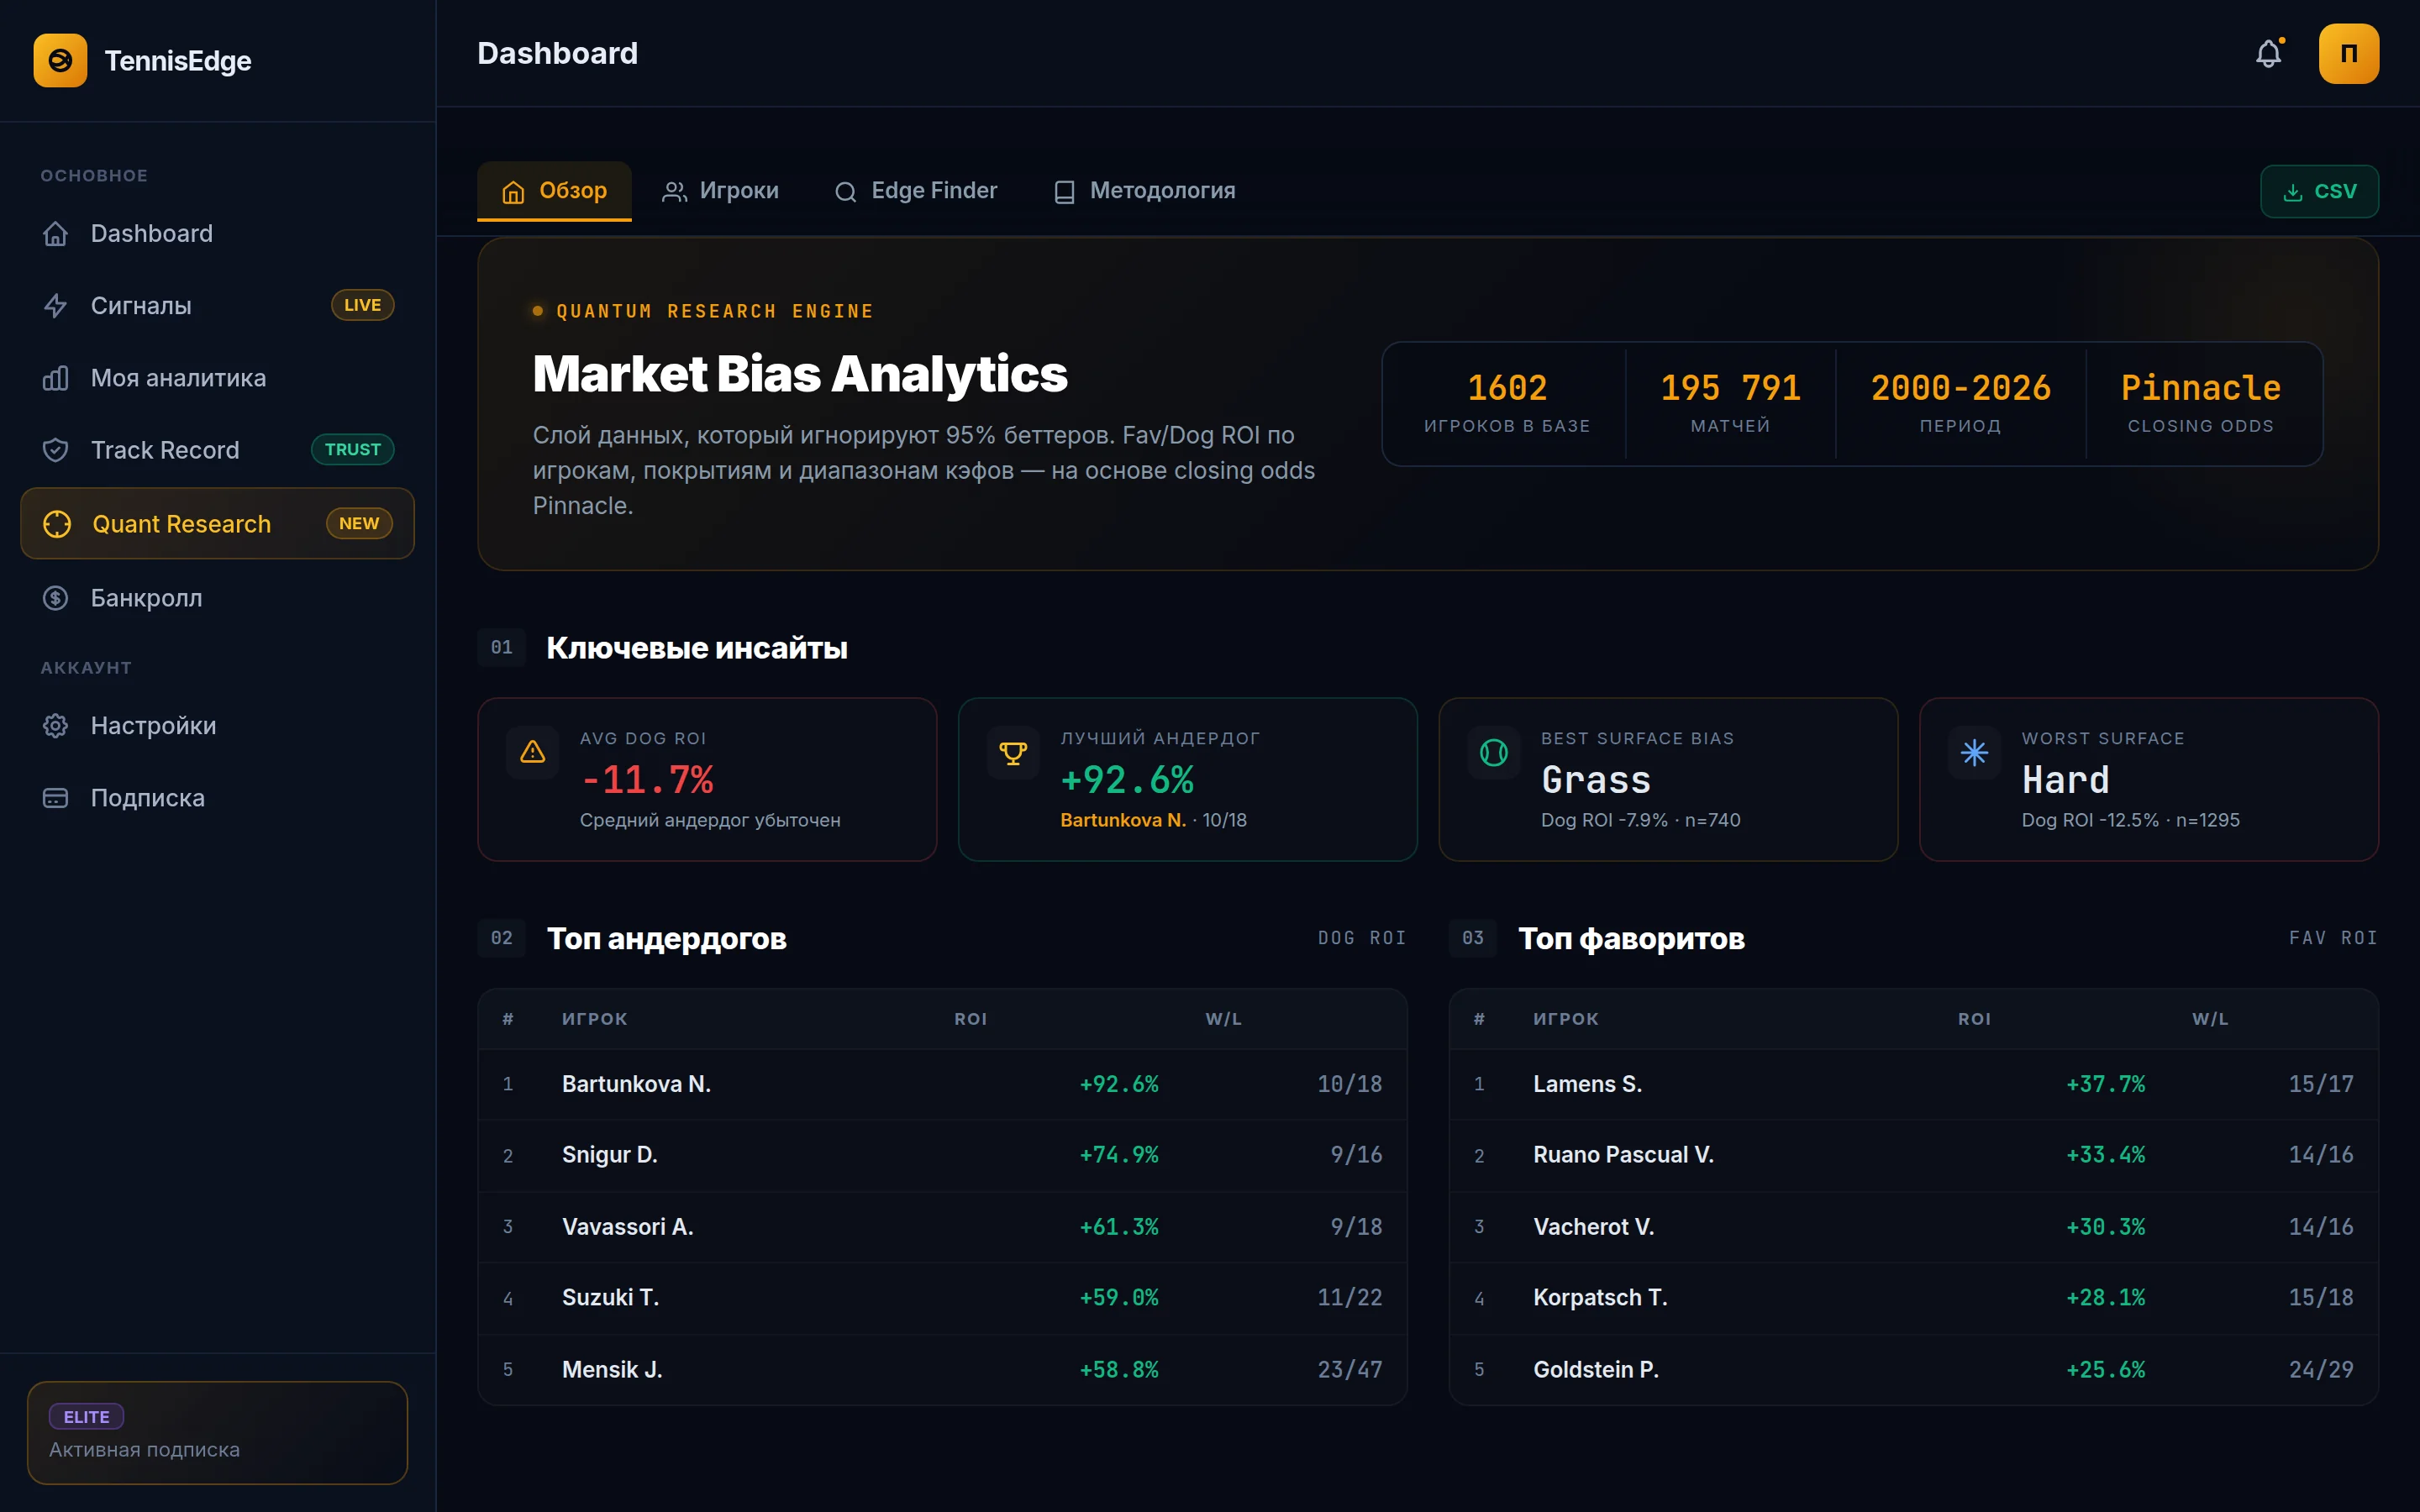The width and height of the screenshot is (2420, 1512).
Task: Click the 24/29 W/L value for Goldstein P.
Action: coord(2321,1370)
